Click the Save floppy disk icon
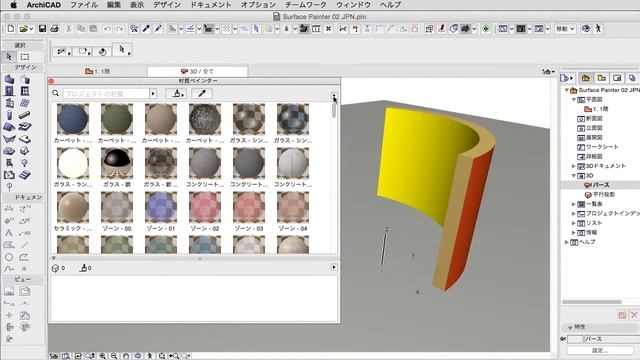The image size is (640, 360). pos(42,29)
